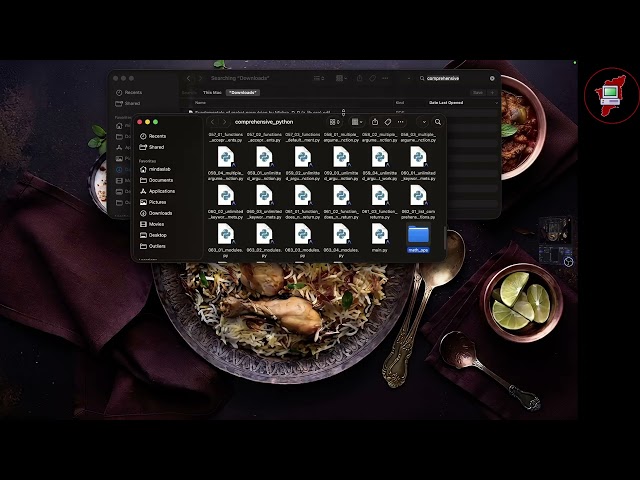Screen dimensions: 640x480
Task: Go back in comprehensive_python window
Action: (x=212, y=122)
